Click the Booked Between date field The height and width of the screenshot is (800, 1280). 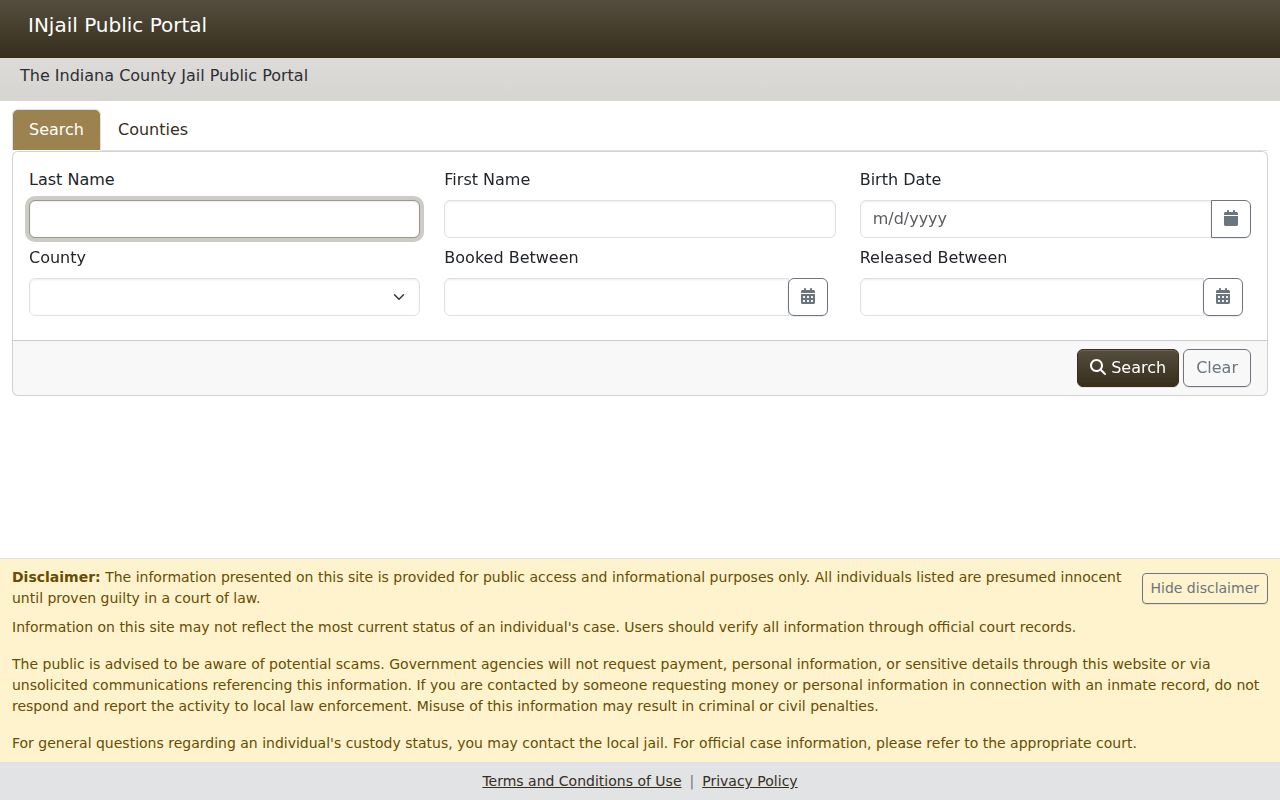(x=616, y=297)
